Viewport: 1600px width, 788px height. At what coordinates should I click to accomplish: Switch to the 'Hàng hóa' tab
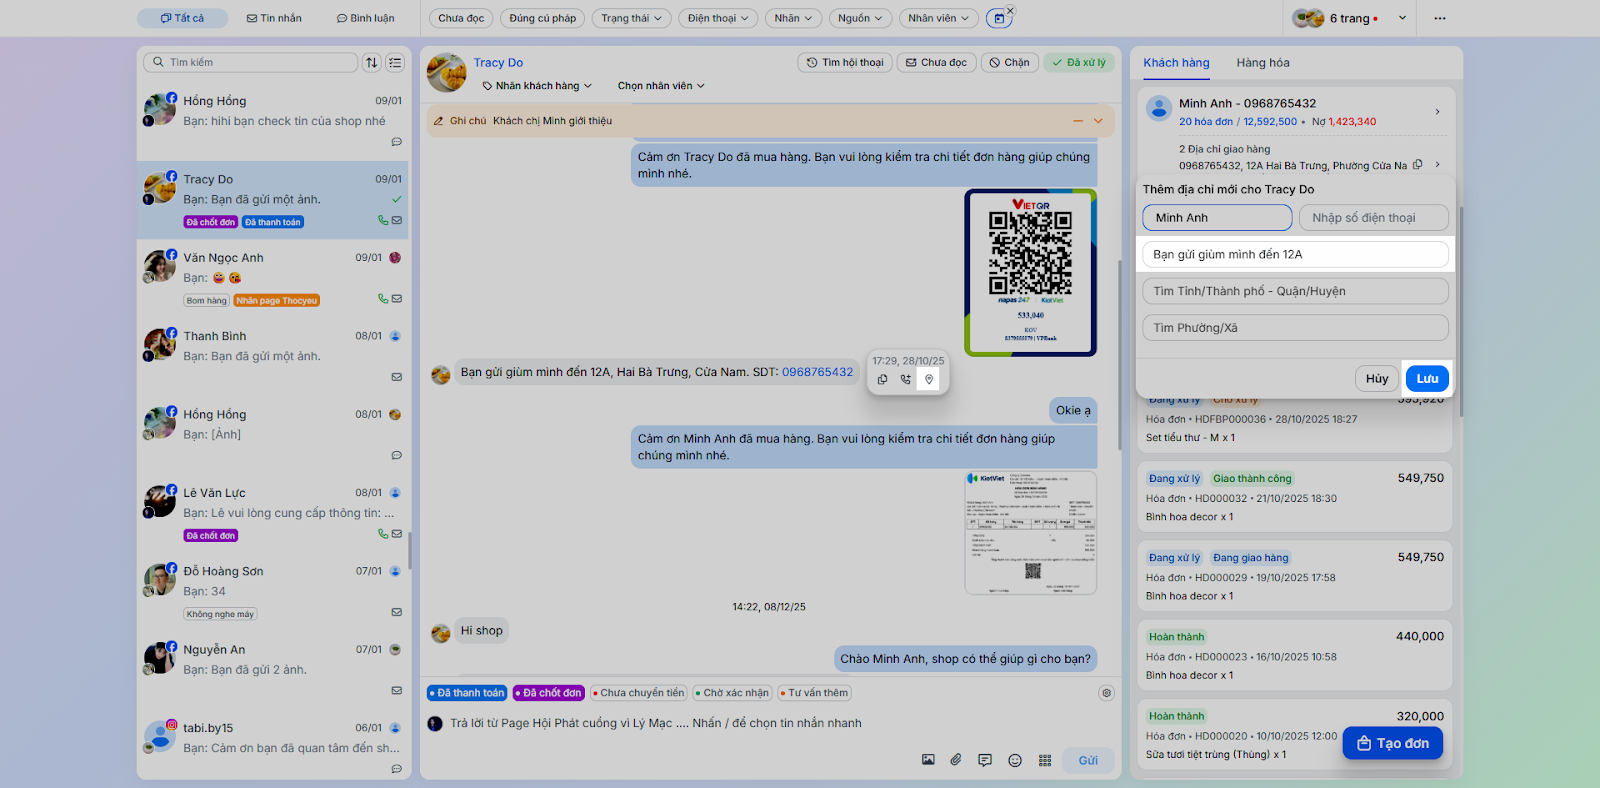point(1262,63)
